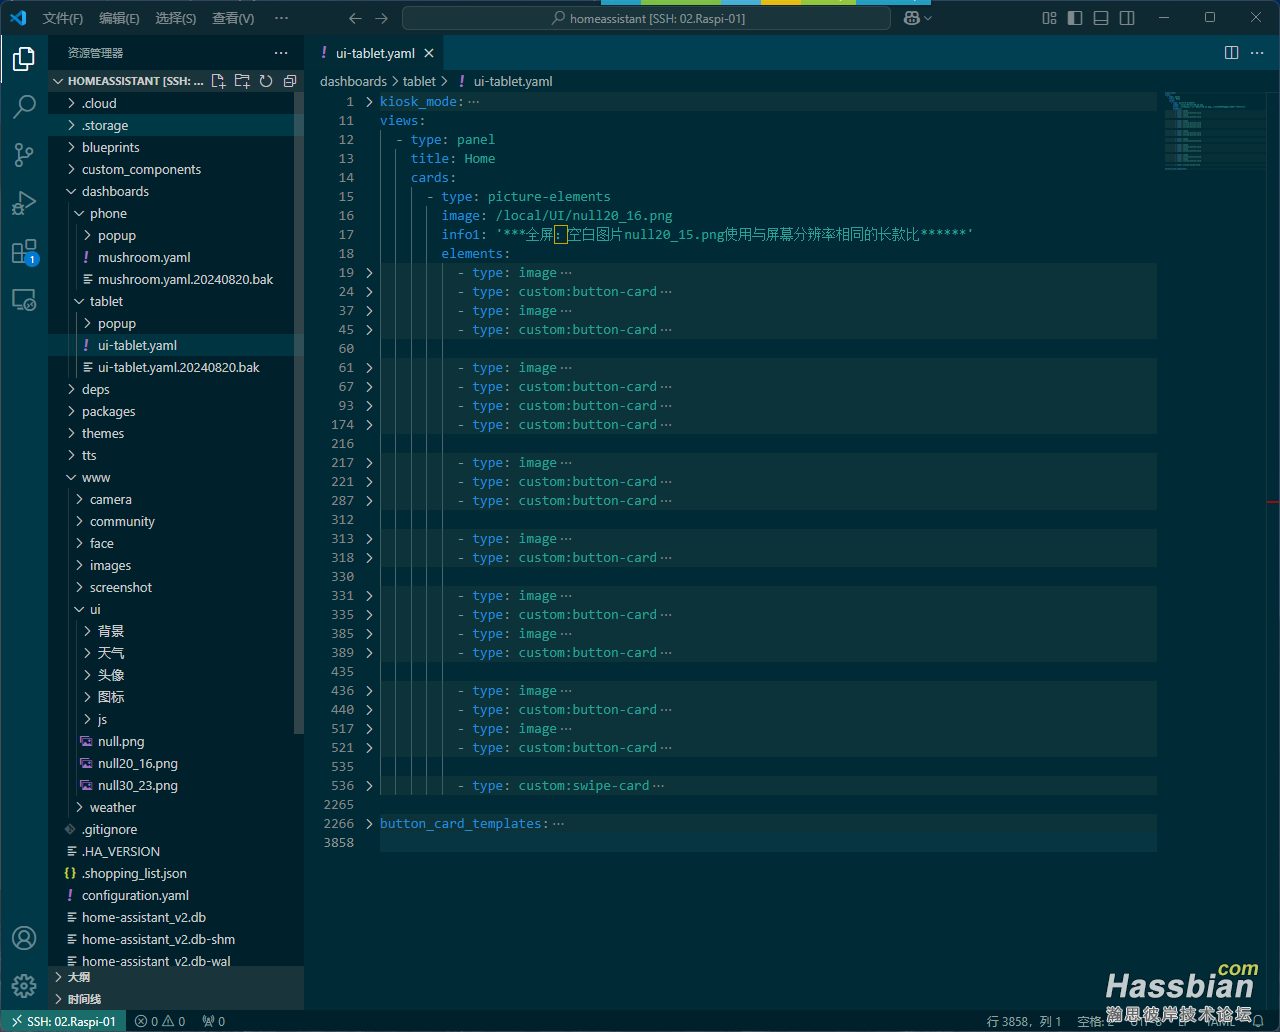Click tablet breadcrumb segment

pyautogui.click(x=419, y=81)
